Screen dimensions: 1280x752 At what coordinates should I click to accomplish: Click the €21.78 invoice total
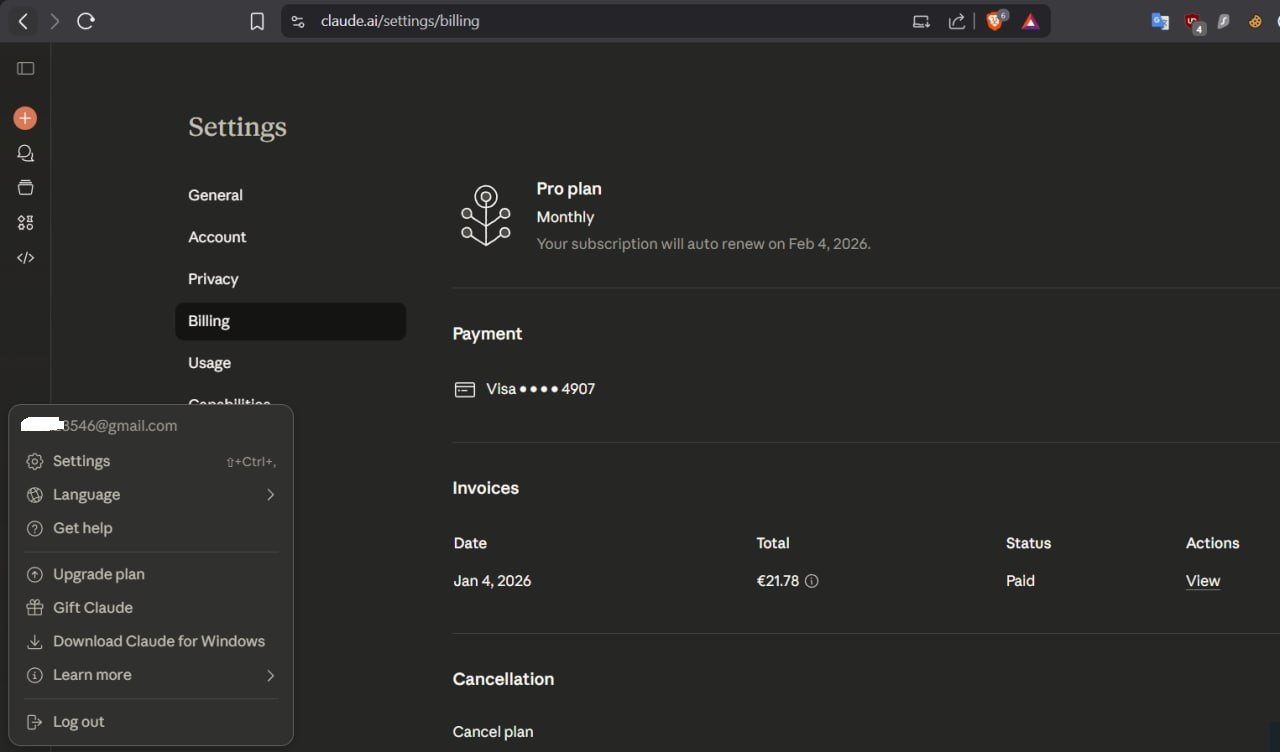tap(778, 581)
